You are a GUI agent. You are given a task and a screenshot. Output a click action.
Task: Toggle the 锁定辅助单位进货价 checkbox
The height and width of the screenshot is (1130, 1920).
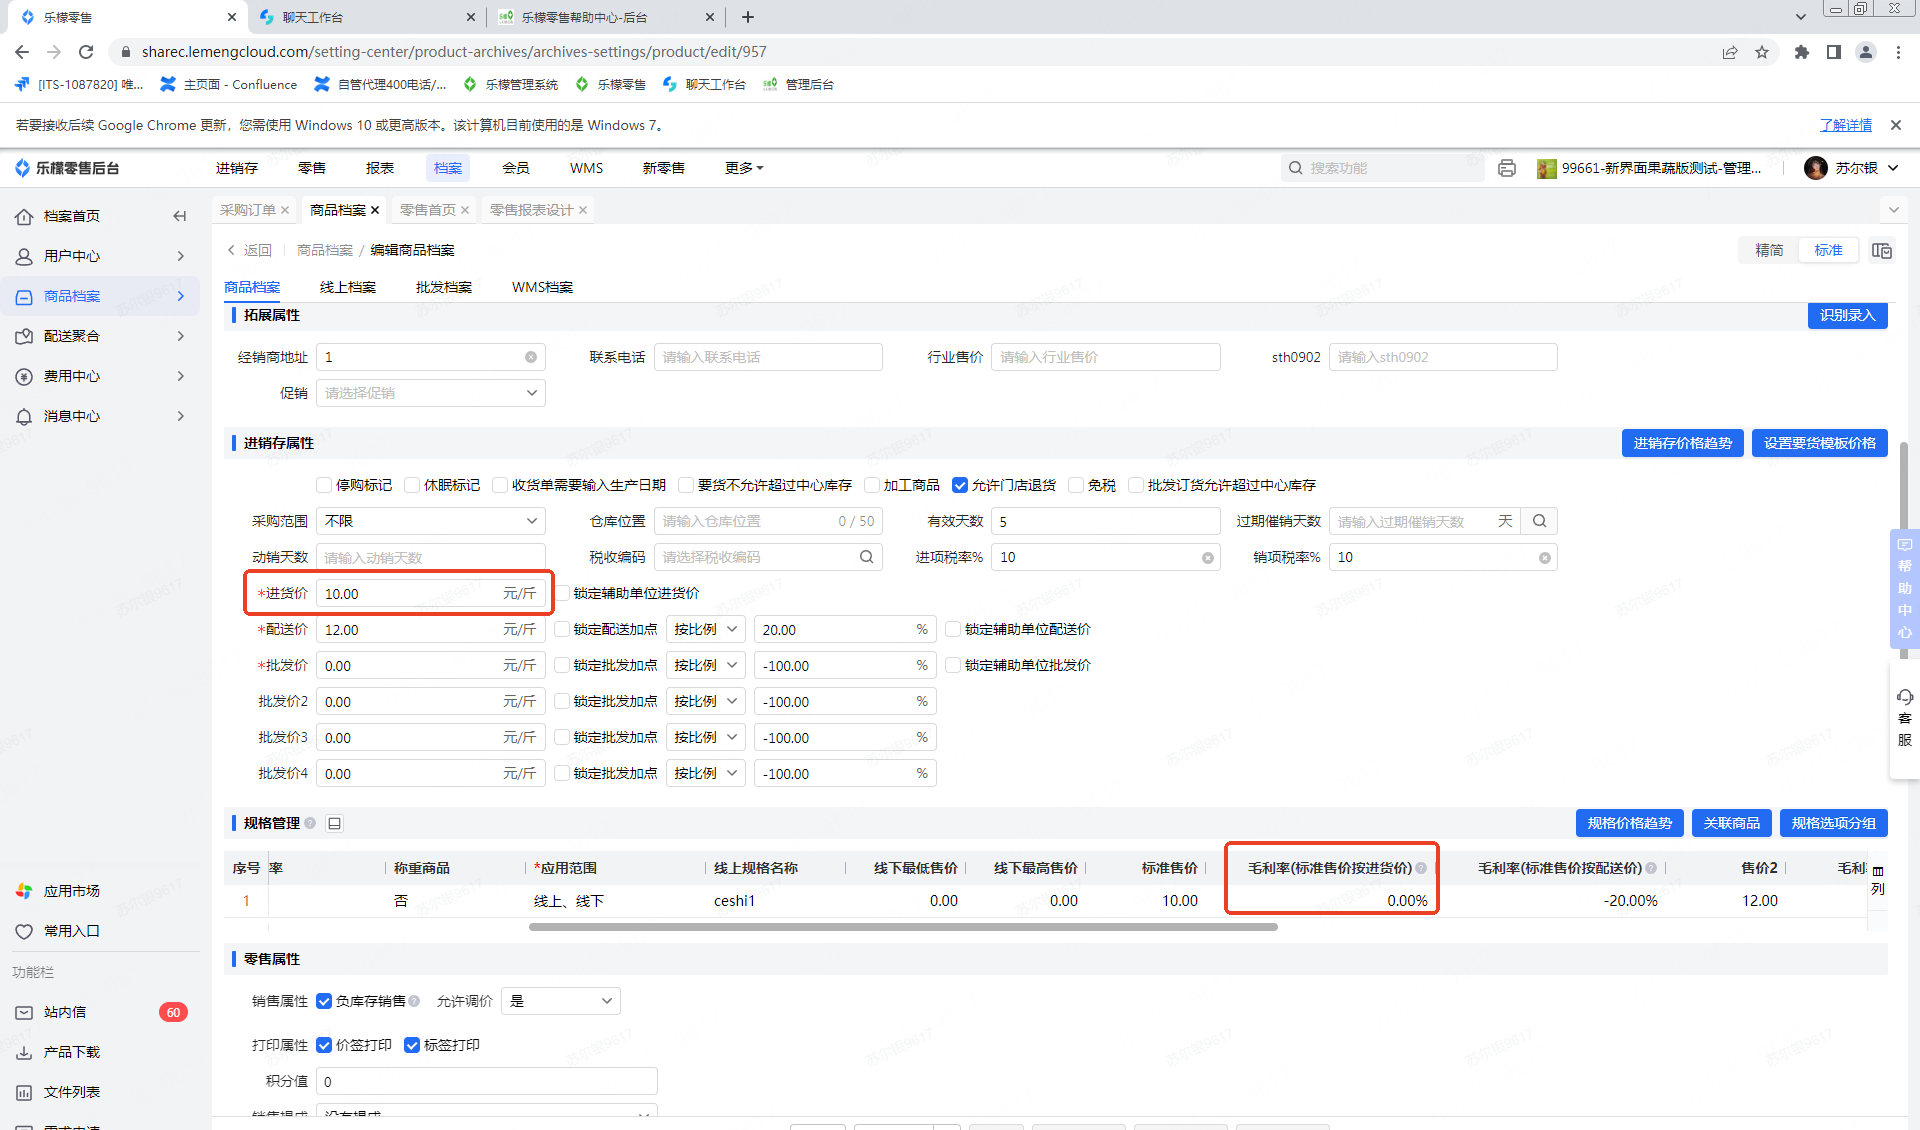(x=563, y=593)
